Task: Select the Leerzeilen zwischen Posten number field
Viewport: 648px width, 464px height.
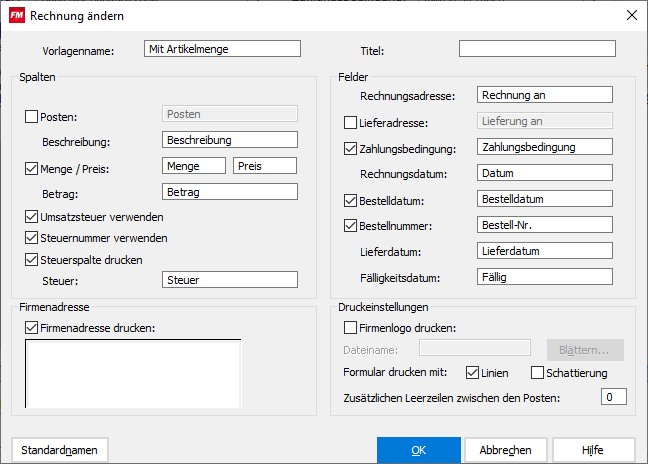Action: pos(613,397)
